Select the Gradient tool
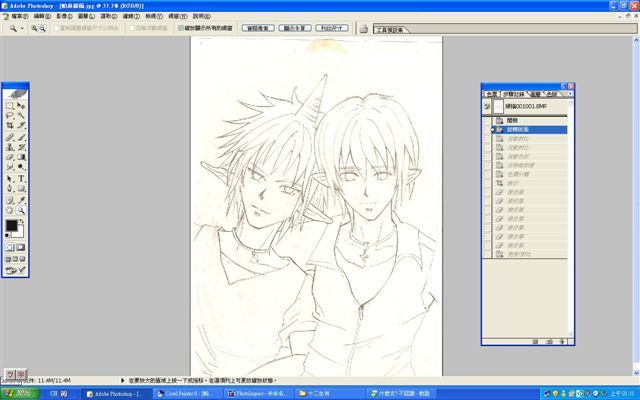 click(21, 157)
